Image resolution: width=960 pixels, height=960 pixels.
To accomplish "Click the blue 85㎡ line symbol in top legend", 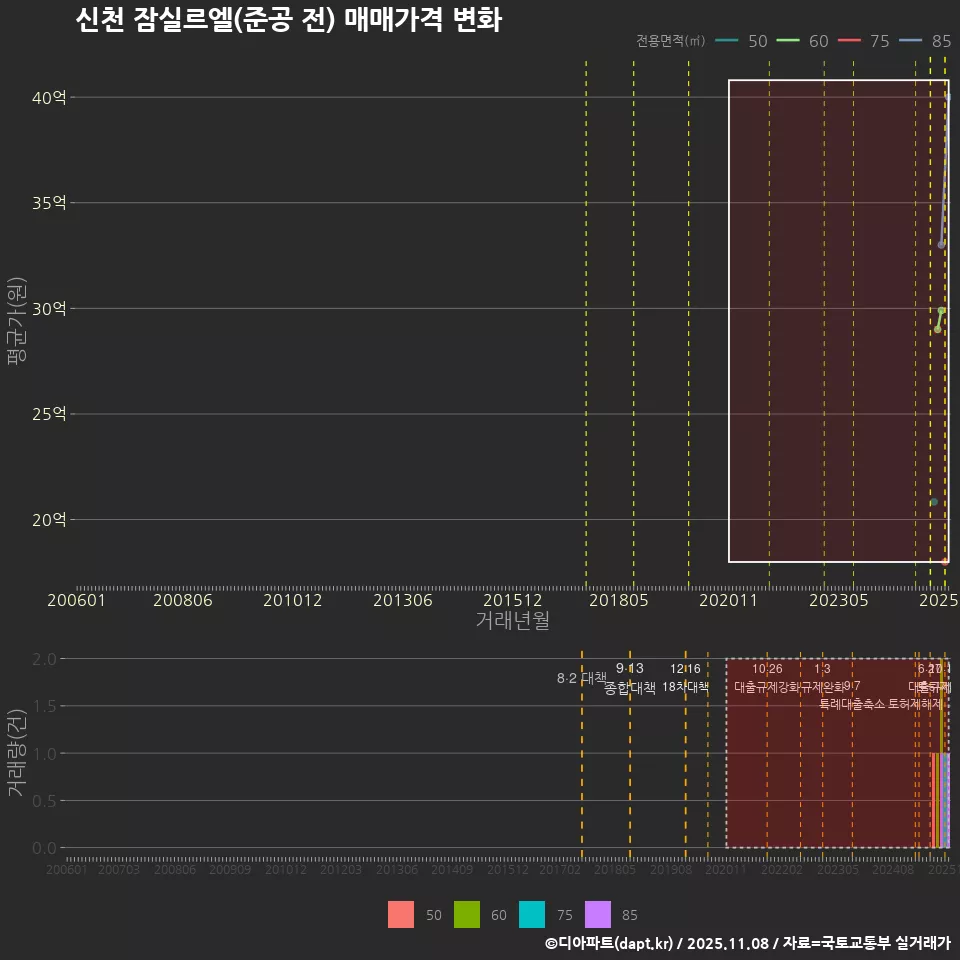I will [912, 42].
